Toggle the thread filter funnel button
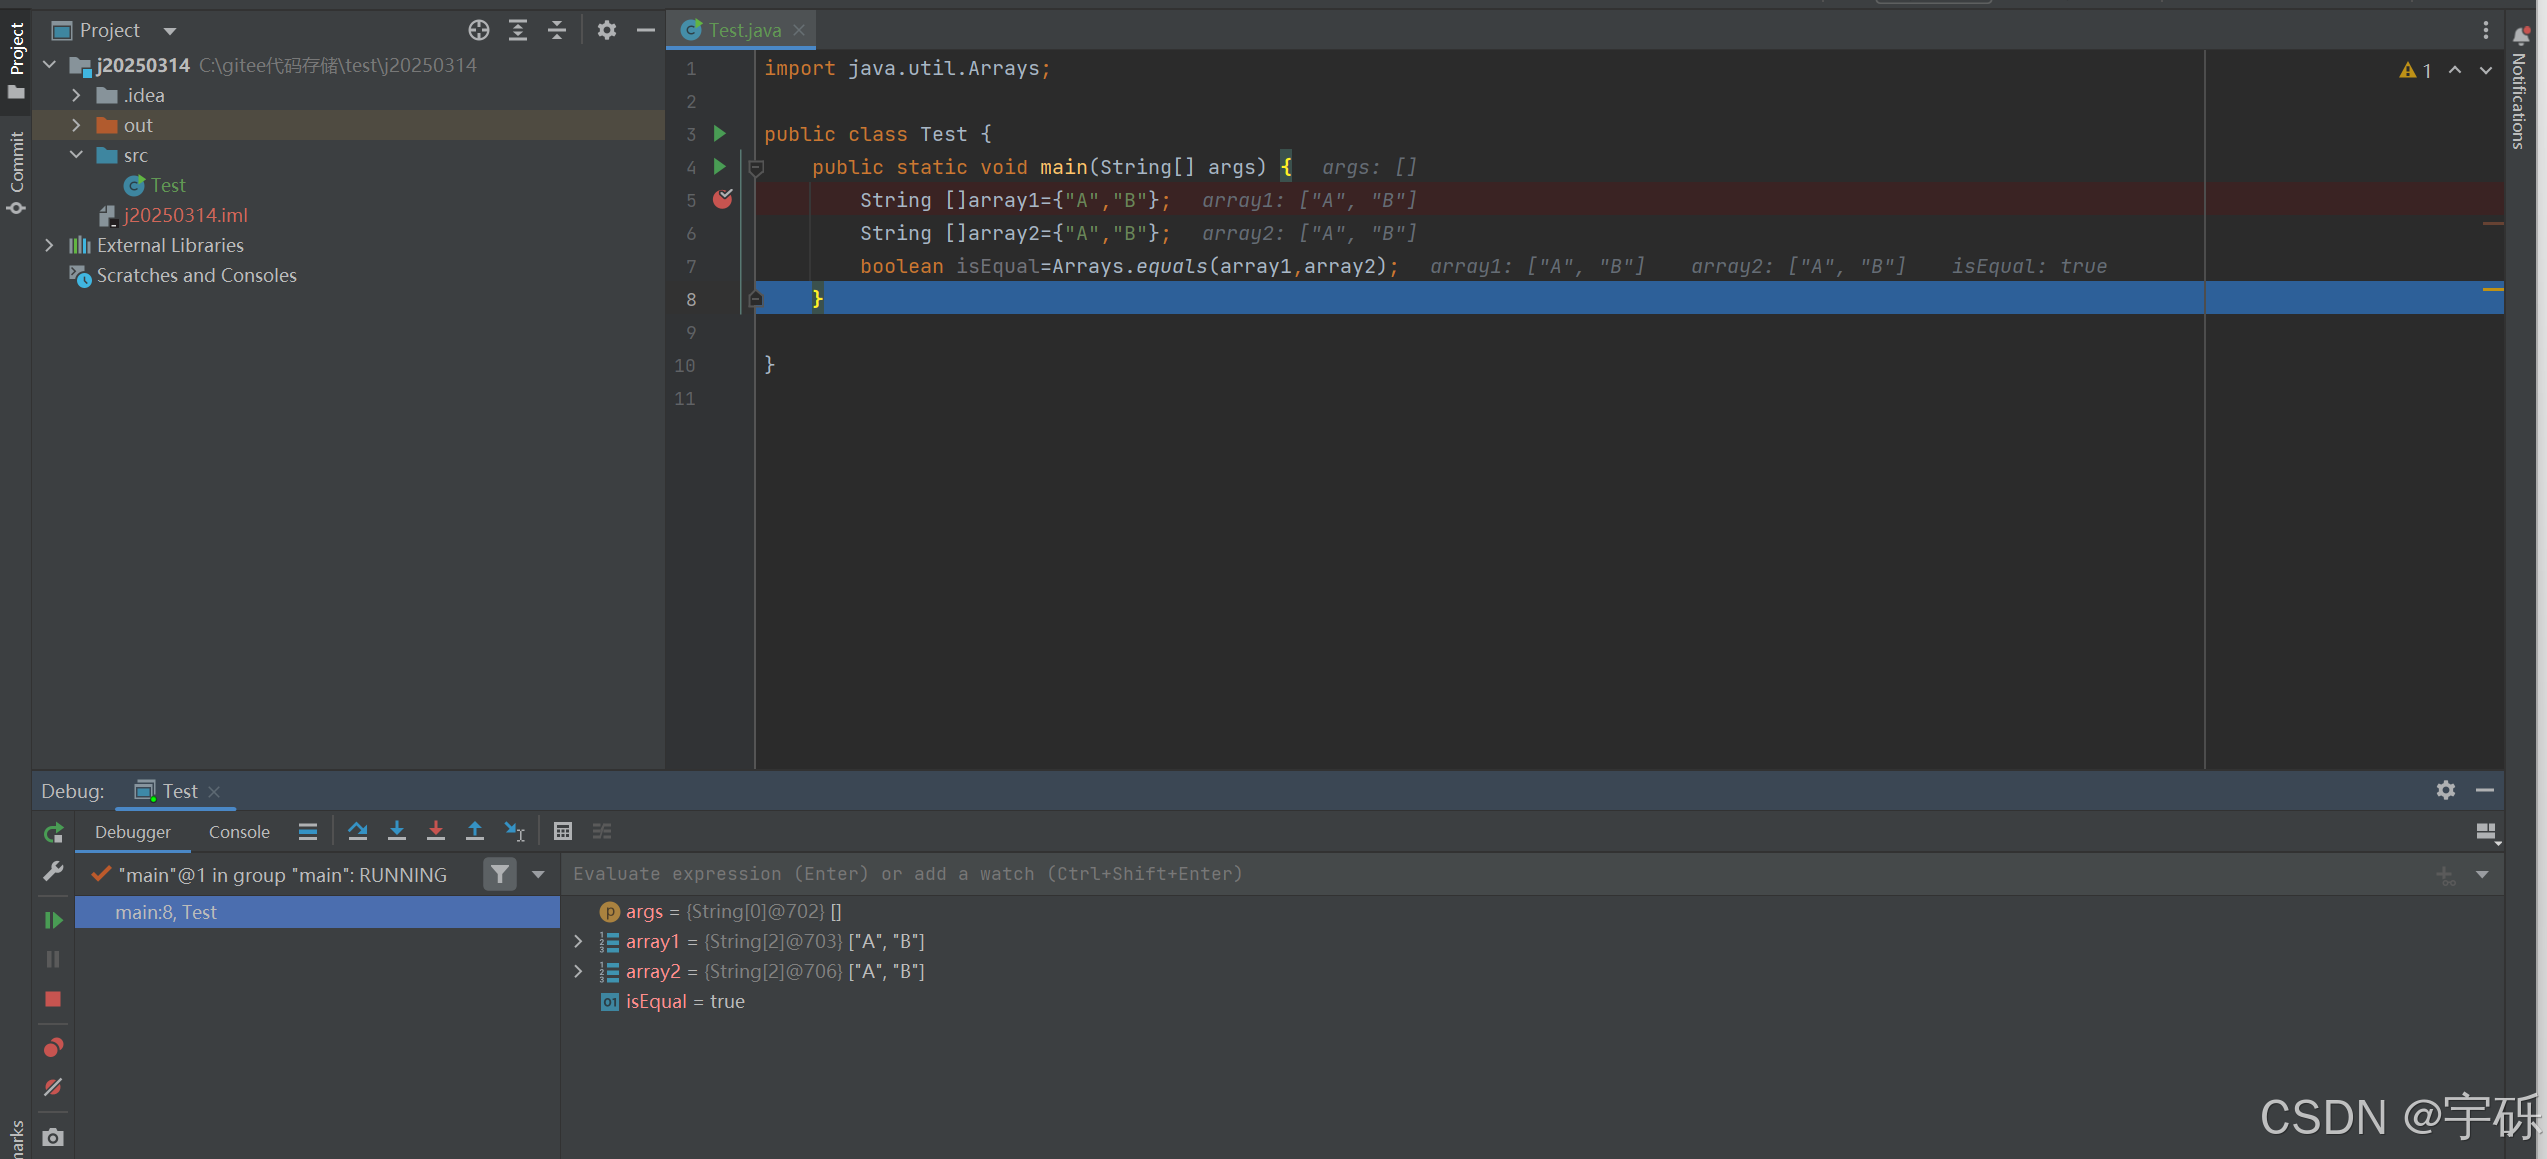Viewport: 2547px width, 1159px height. 499,874
